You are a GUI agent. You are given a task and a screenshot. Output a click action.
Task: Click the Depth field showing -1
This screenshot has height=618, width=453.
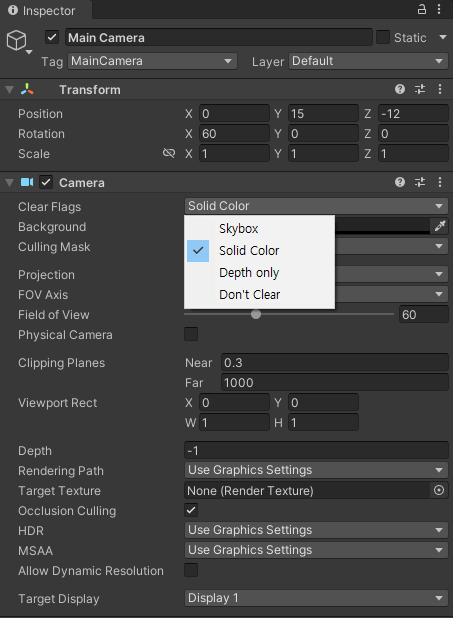pos(316,450)
